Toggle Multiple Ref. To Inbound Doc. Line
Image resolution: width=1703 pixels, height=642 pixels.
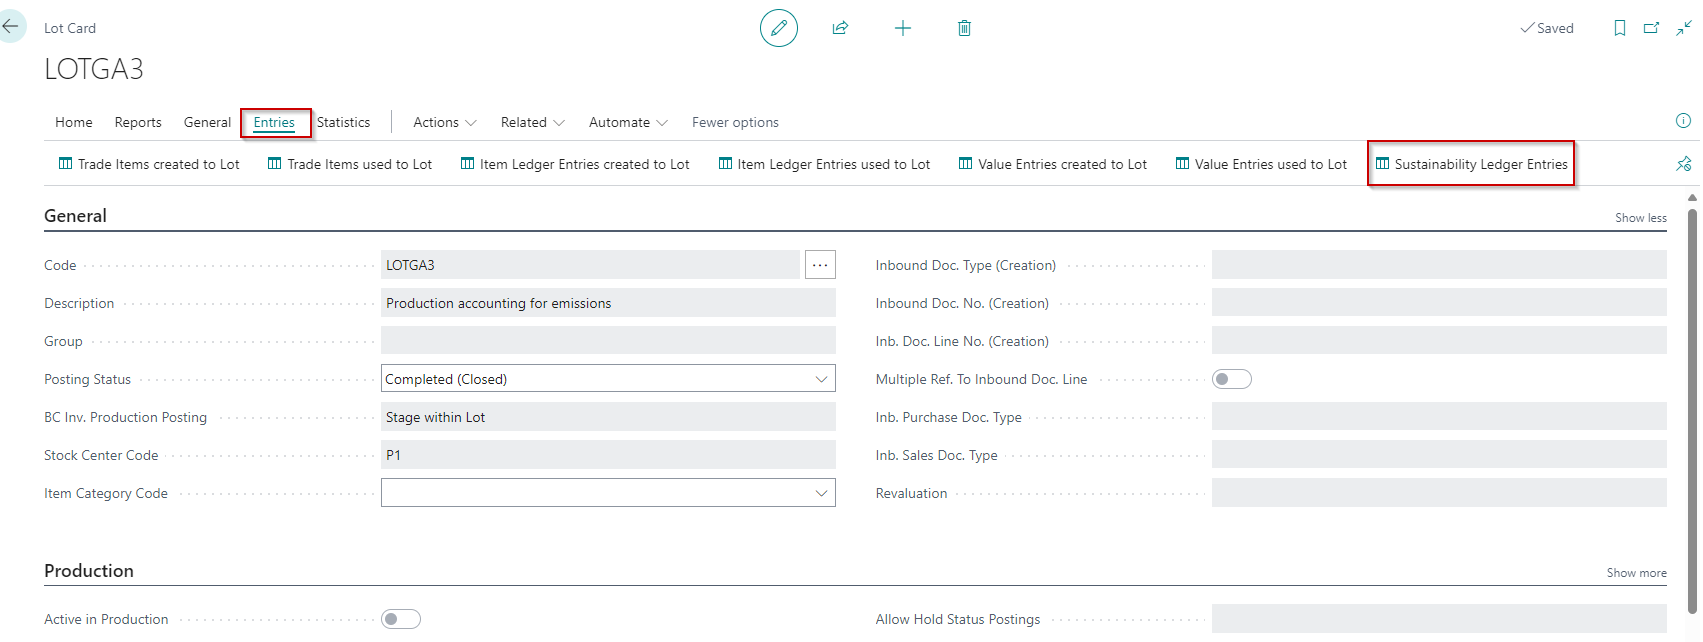[1231, 379]
